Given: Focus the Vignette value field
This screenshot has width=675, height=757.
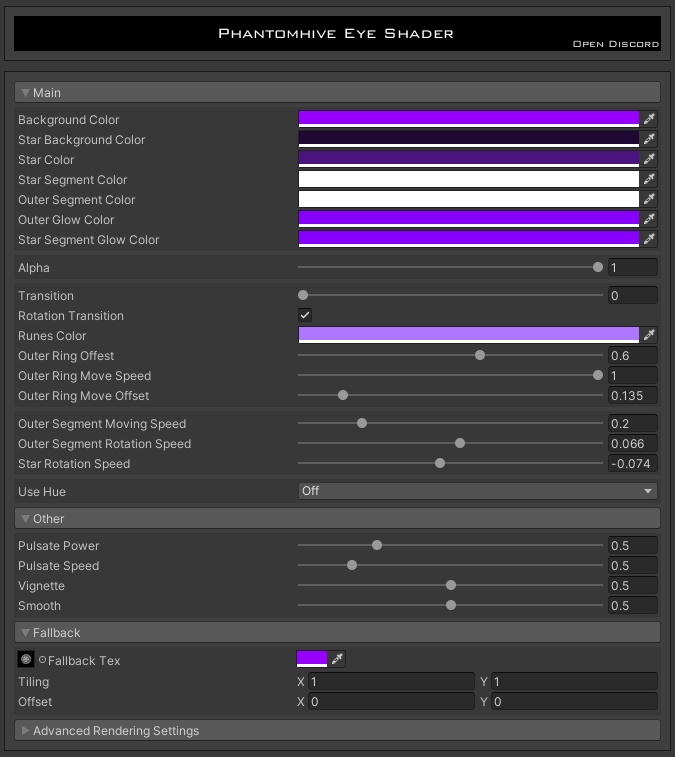Looking at the screenshot, I should pyautogui.click(x=633, y=586).
